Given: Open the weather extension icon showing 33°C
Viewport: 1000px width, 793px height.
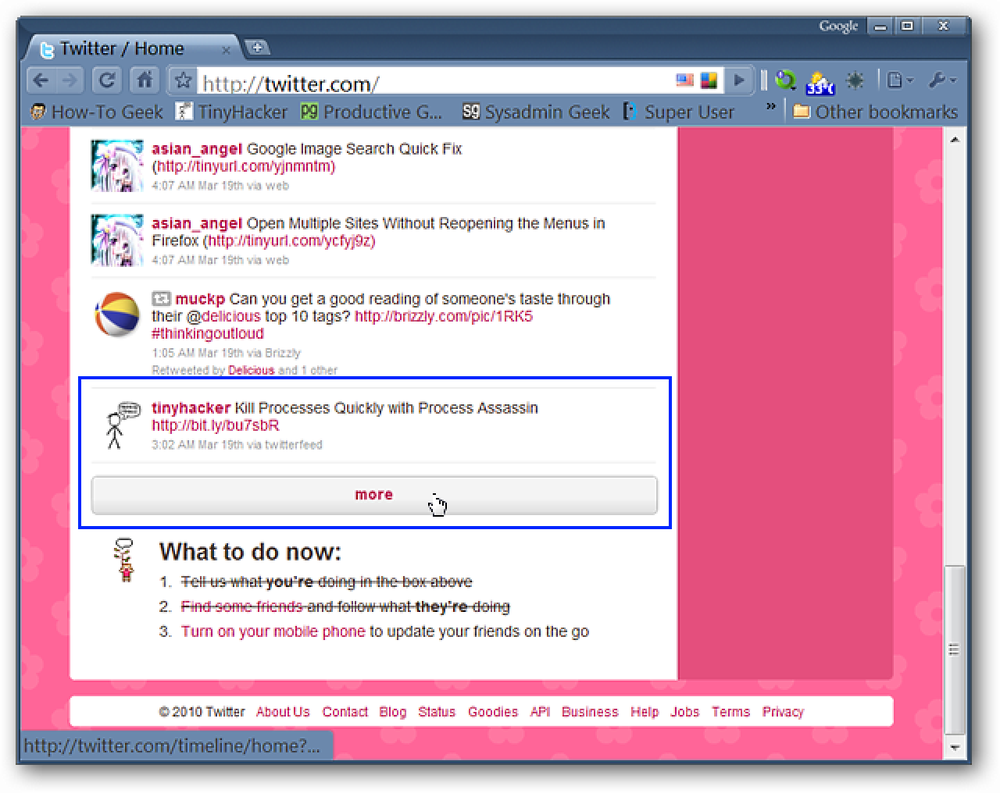Looking at the screenshot, I should [x=820, y=82].
